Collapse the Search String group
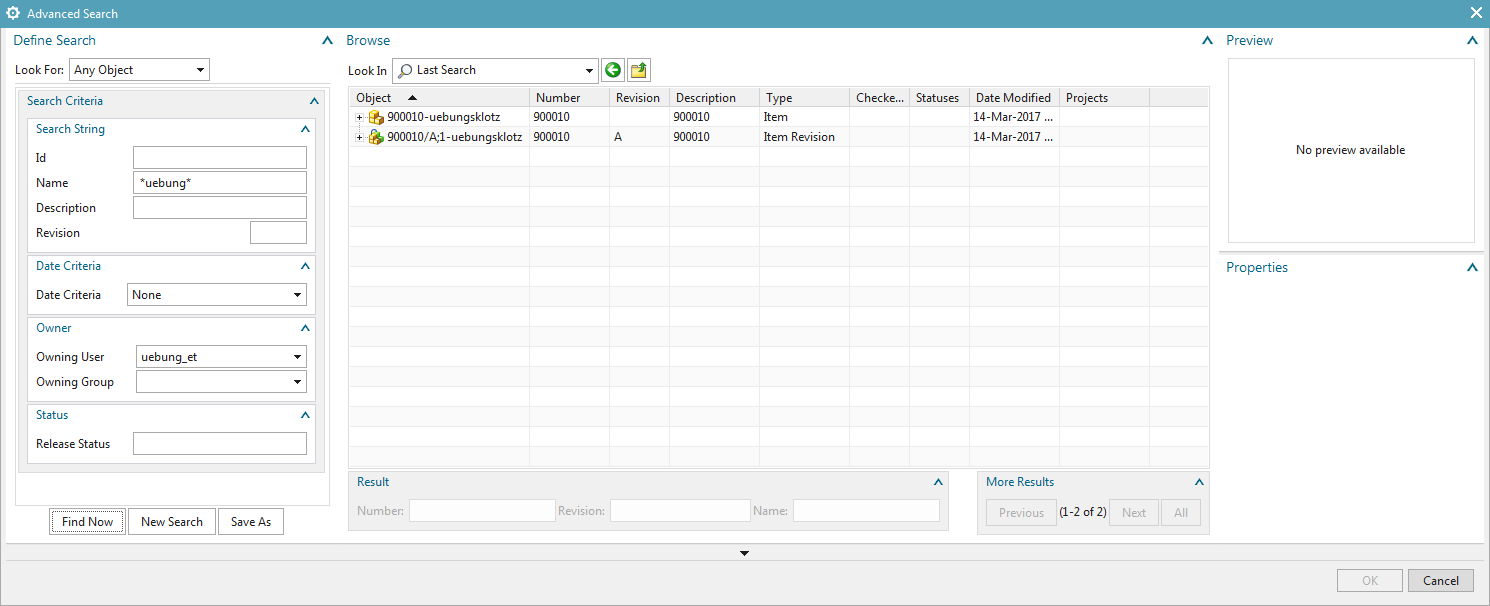This screenshot has height=606, width=1490. point(305,129)
